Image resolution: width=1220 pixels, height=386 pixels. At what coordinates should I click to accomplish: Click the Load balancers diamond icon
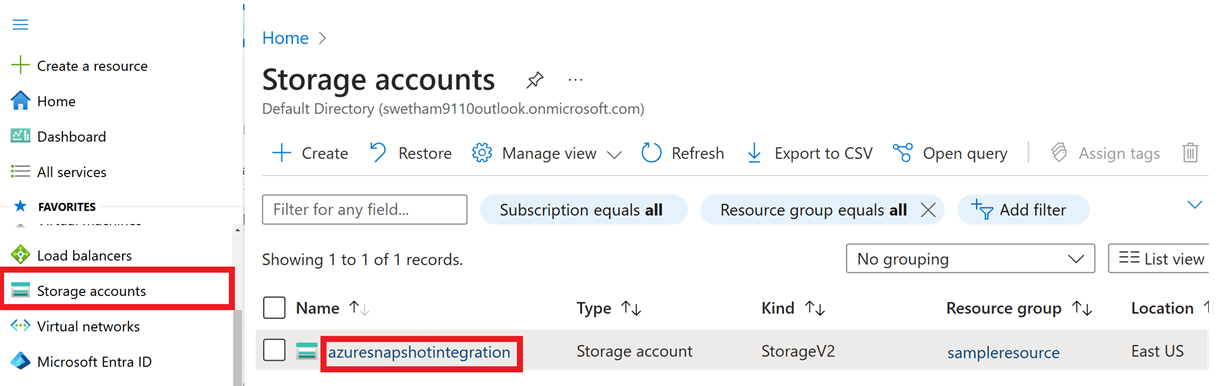point(20,255)
